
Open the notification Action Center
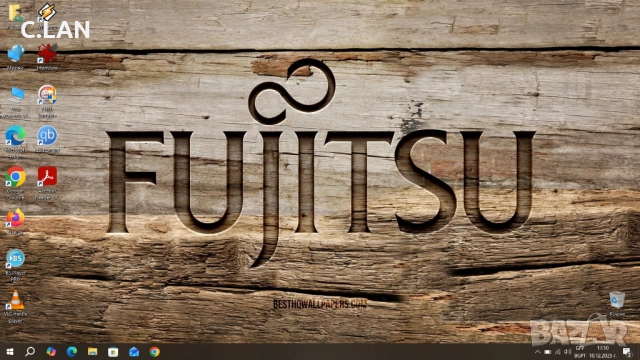coord(627,352)
